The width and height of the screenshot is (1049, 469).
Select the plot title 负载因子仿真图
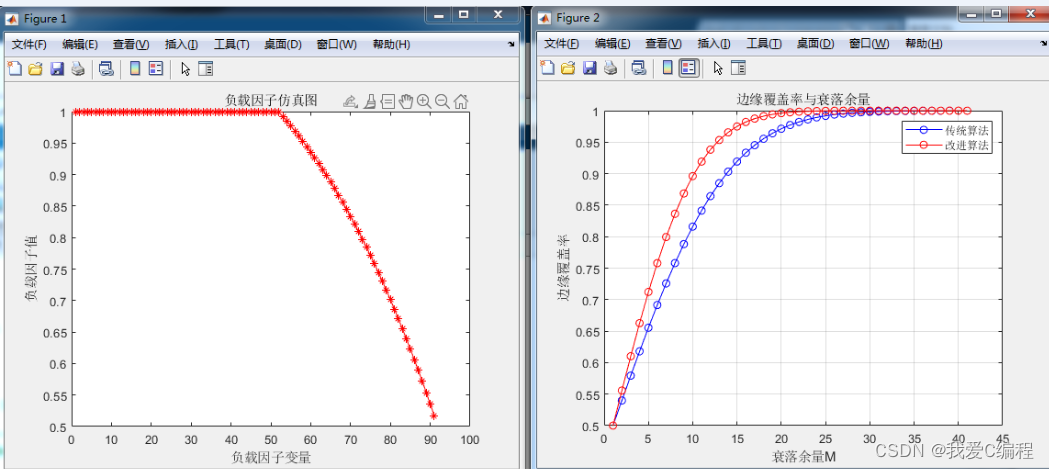click(271, 101)
